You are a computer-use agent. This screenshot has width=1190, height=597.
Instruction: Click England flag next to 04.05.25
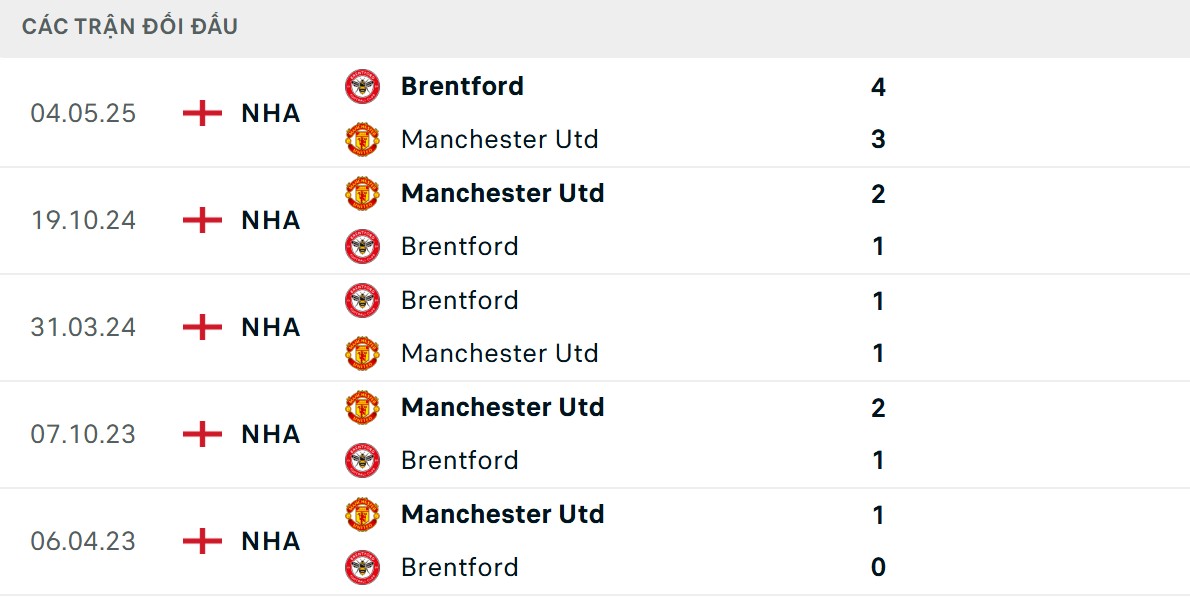pos(202,113)
